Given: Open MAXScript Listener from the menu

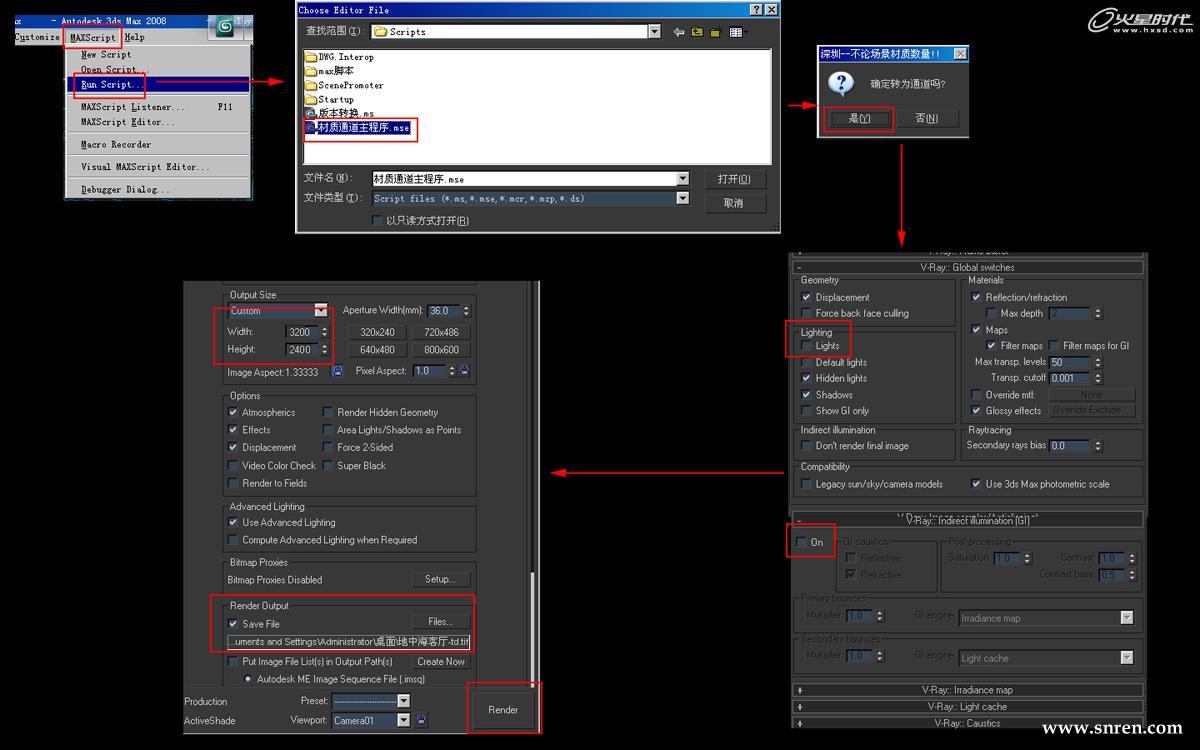Looking at the screenshot, I should (x=158, y=107).
